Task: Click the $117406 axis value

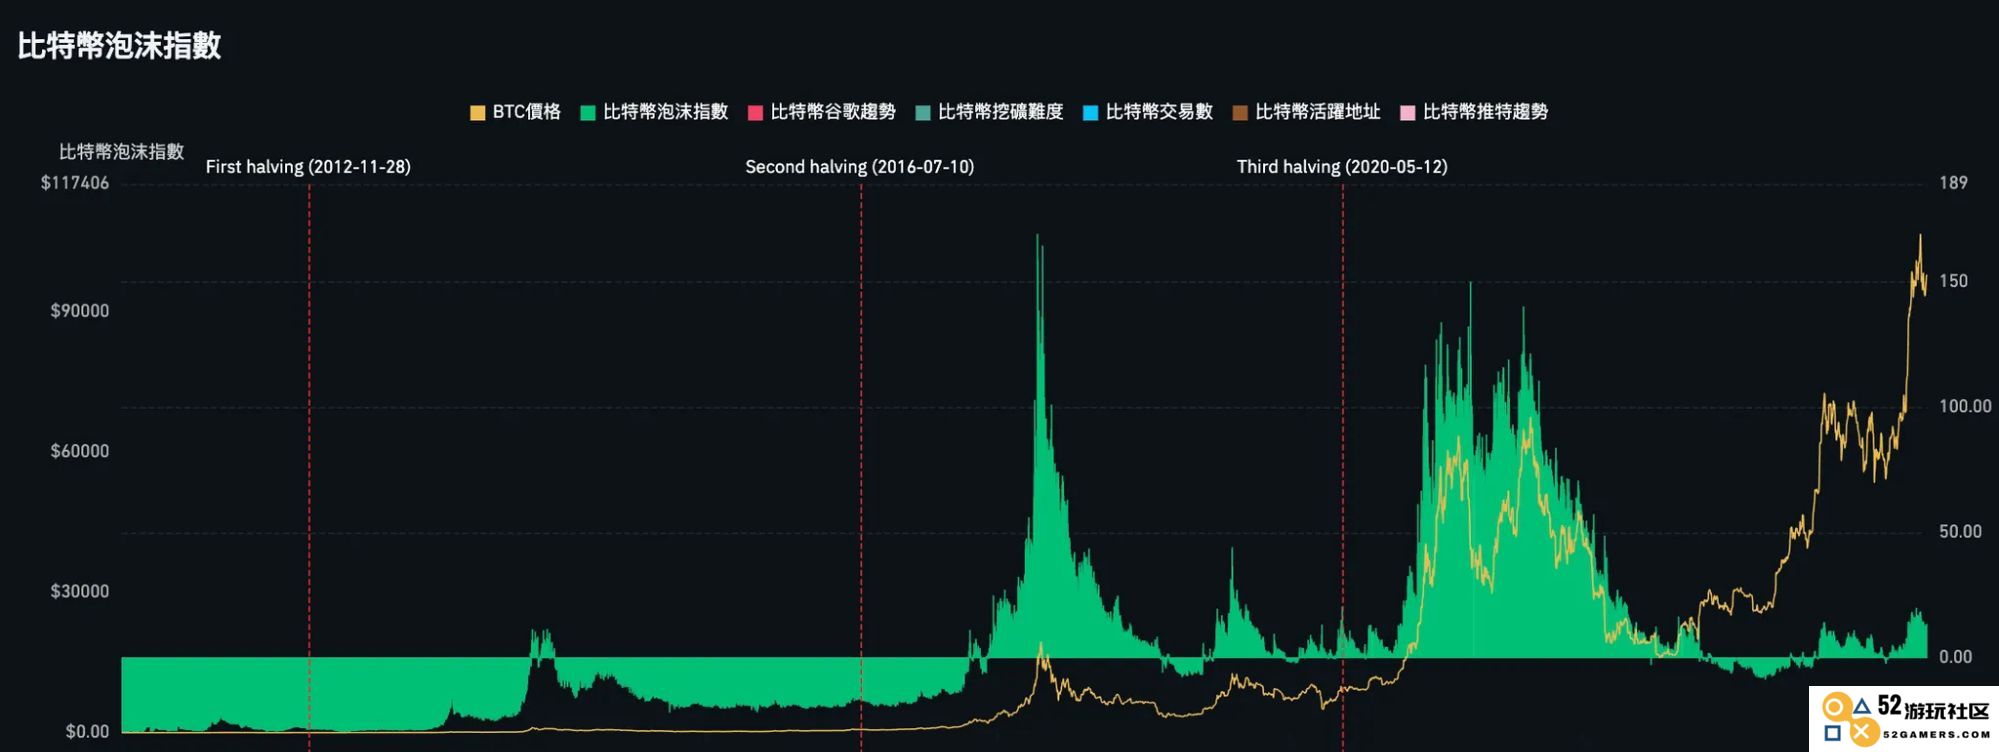Action: click(75, 183)
